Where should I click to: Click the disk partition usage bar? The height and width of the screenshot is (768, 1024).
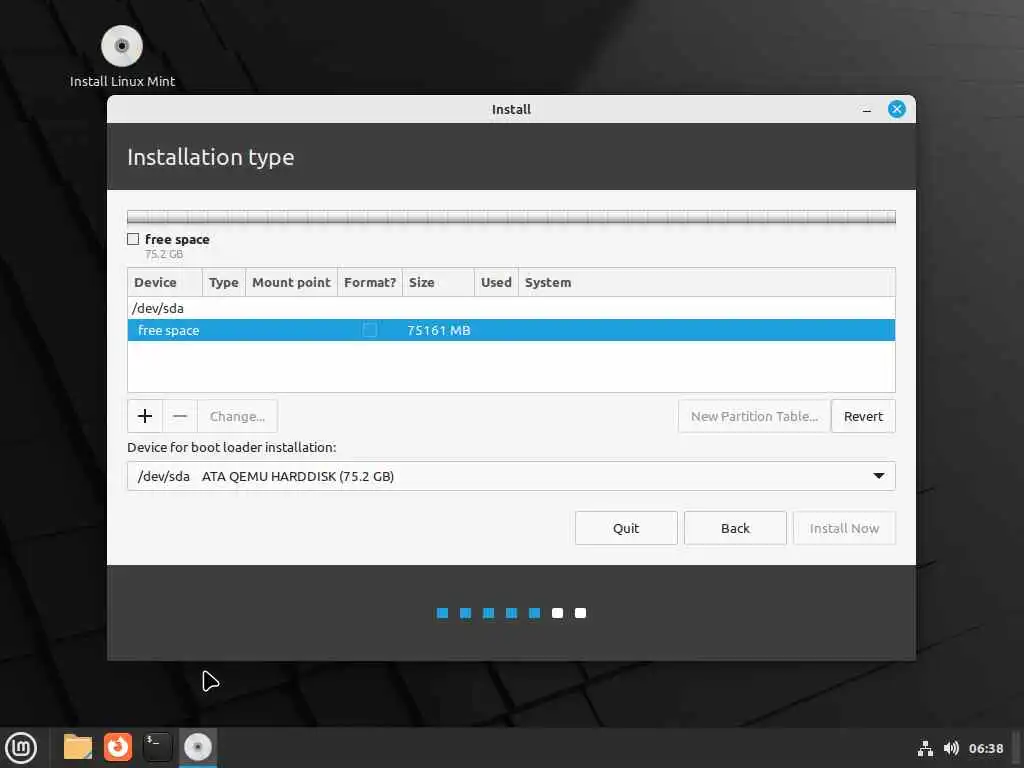pos(511,217)
